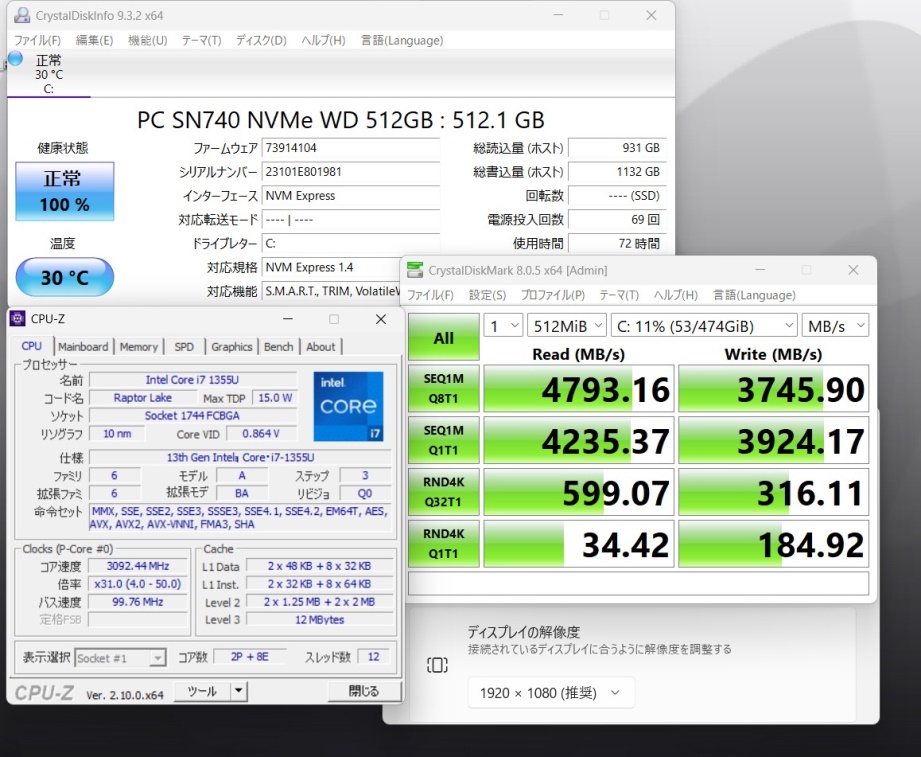921x757 pixels.
Task: Click the 正常 100 % health status button
Action: click(x=65, y=191)
